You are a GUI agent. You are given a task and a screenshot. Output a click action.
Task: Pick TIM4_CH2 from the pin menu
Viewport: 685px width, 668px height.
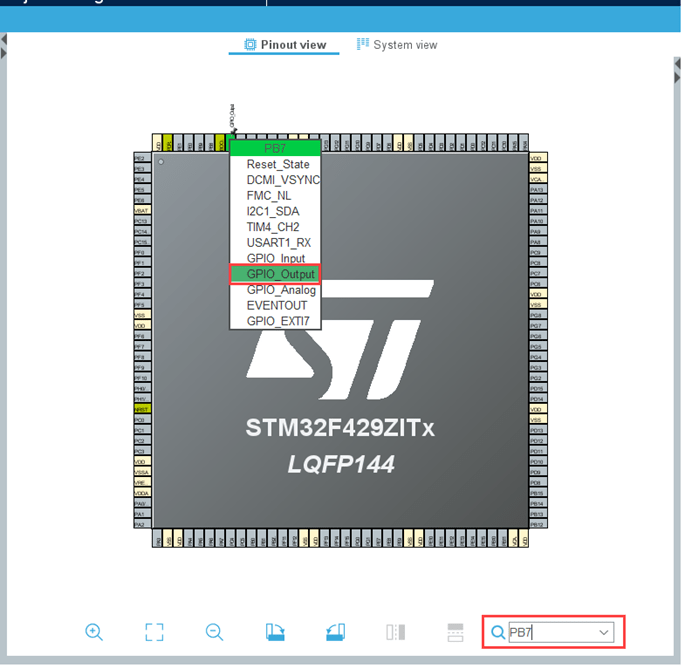click(272, 227)
